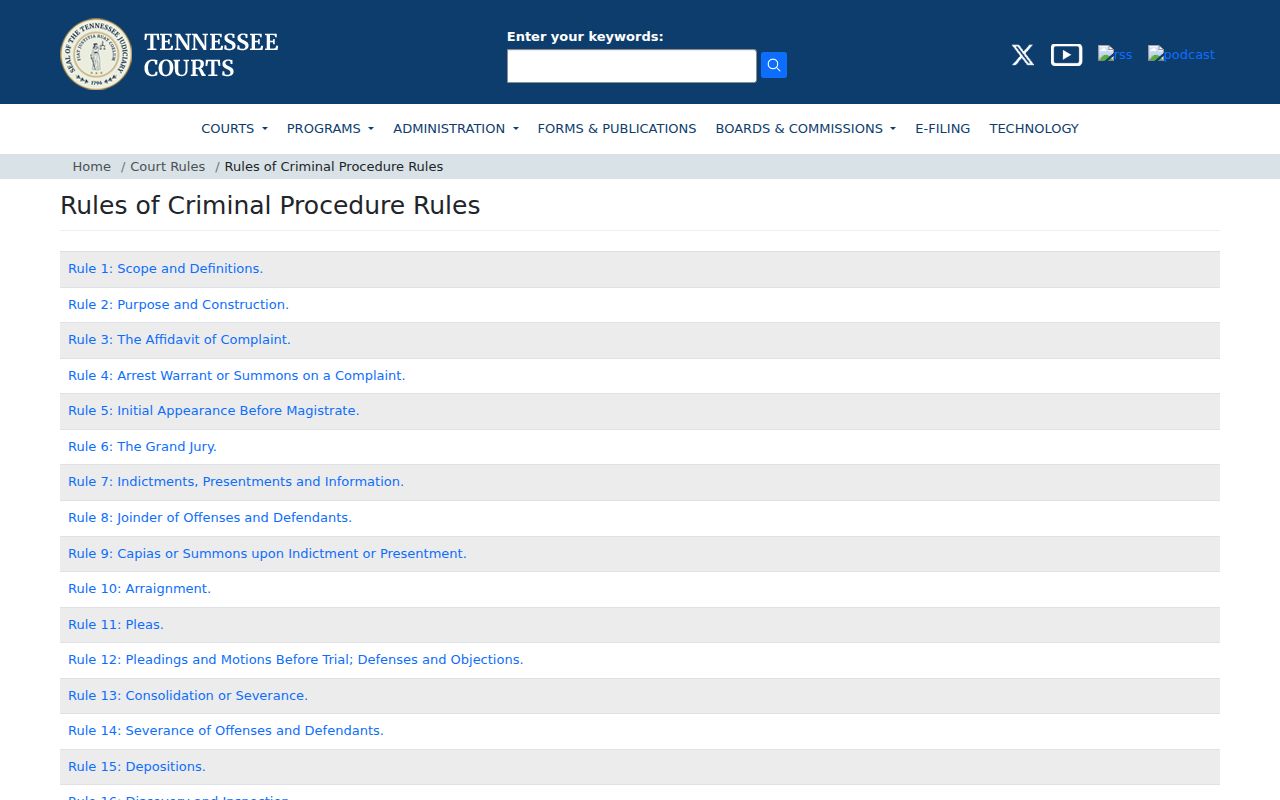Open Rule 7: Indictments, Presentments and Information
This screenshot has width=1280, height=800.
click(236, 482)
